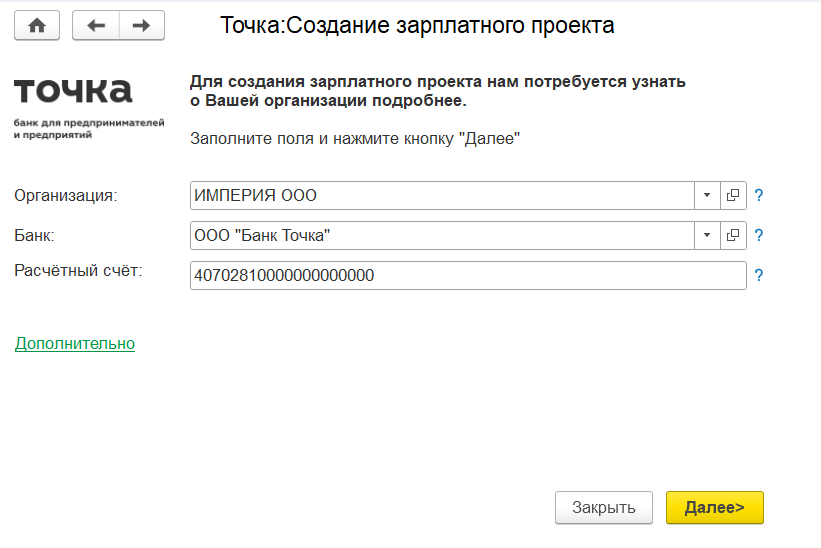Go back with the left arrow
This screenshot has width=821, height=548.
pos(96,26)
